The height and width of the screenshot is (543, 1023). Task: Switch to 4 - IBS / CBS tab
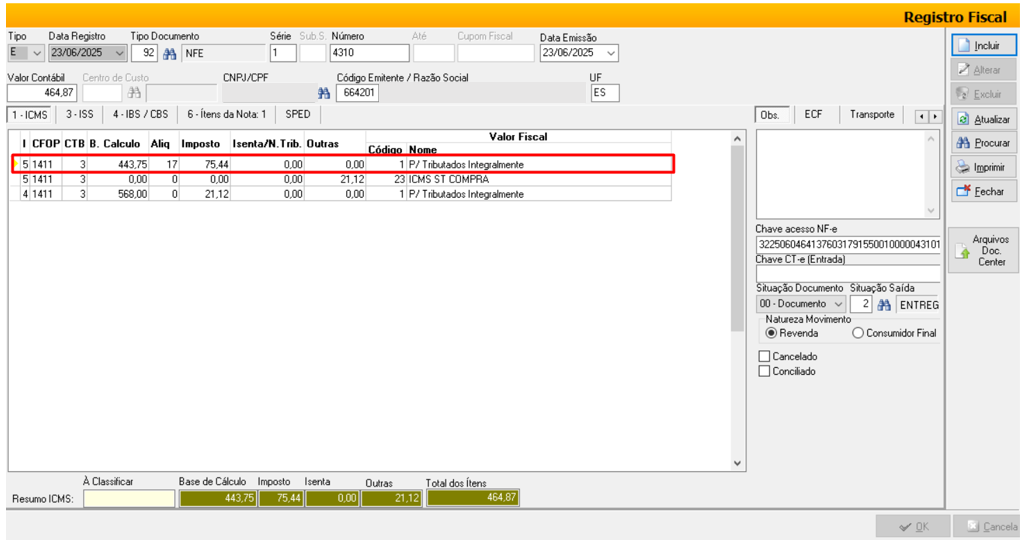point(140,115)
